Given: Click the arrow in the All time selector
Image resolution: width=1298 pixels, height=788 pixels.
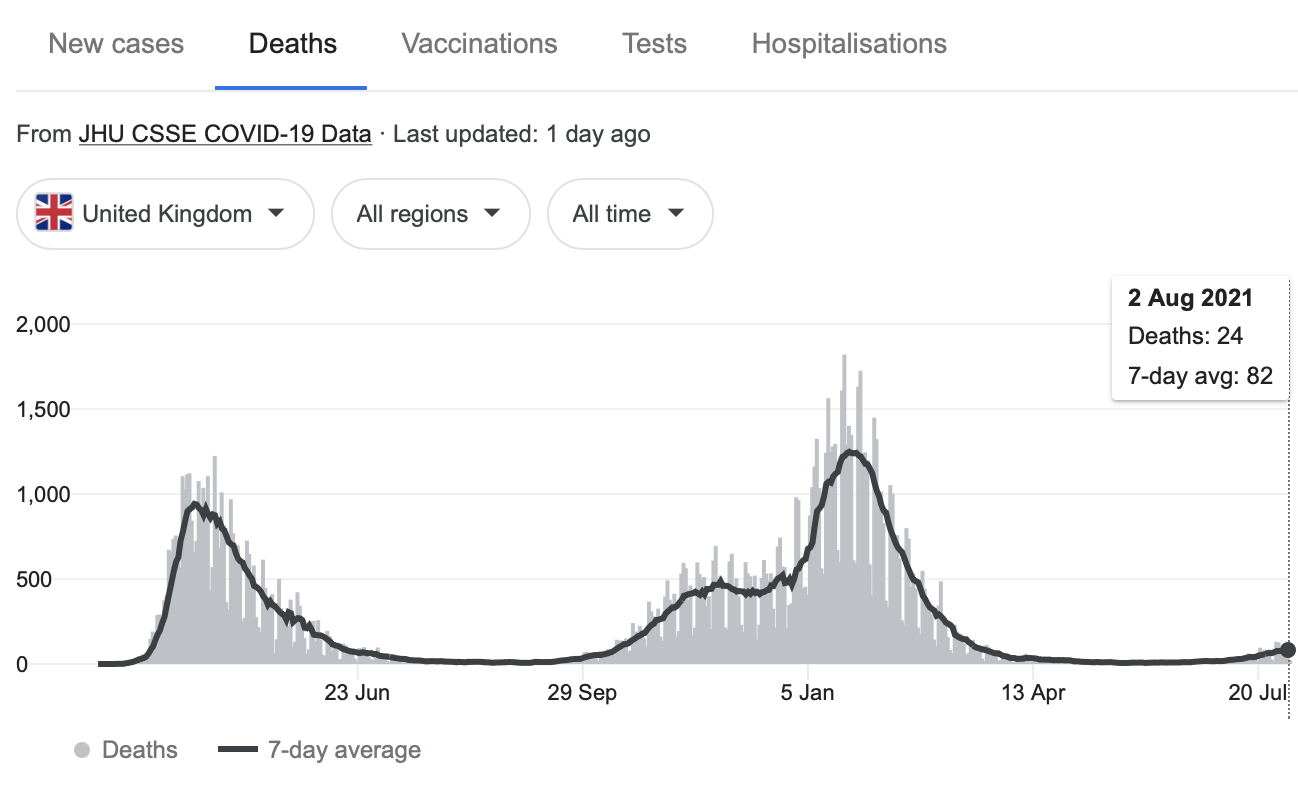Looking at the screenshot, I should click(675, 213).
